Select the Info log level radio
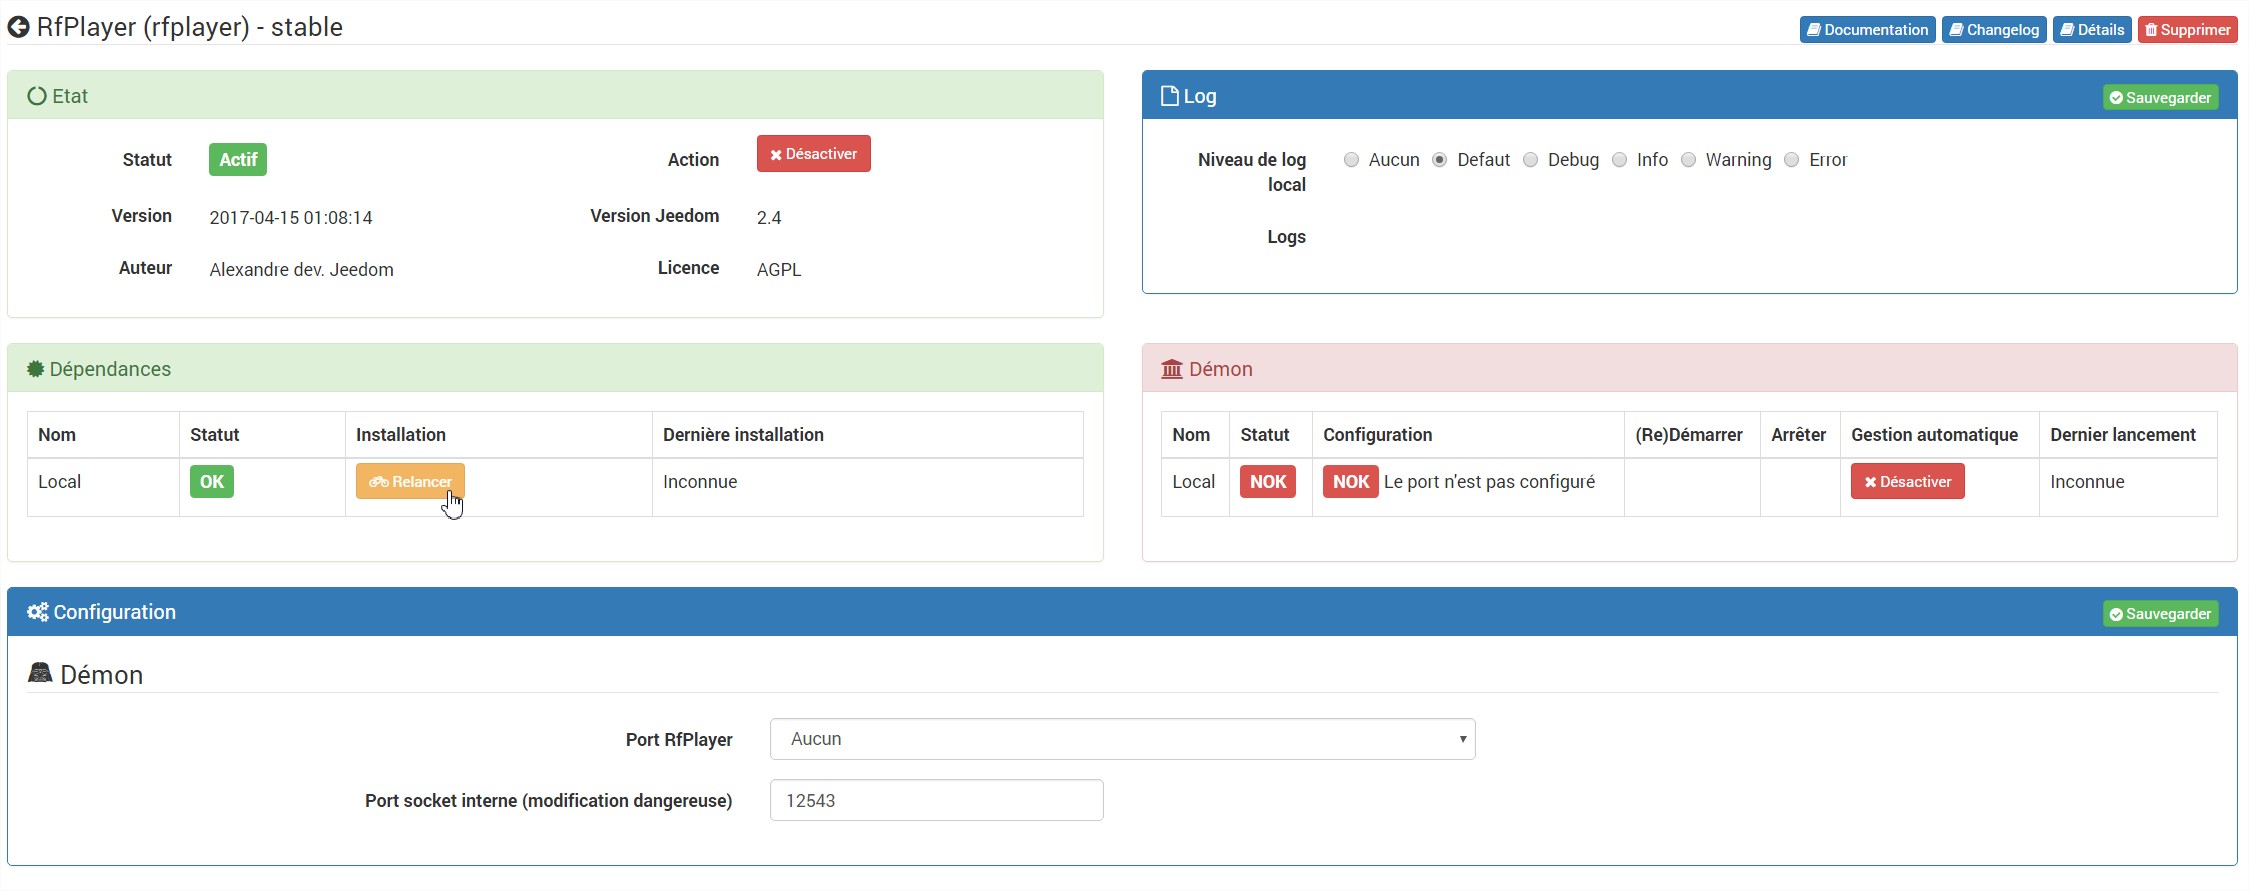2249x891 pixels. click(1619, 160)
